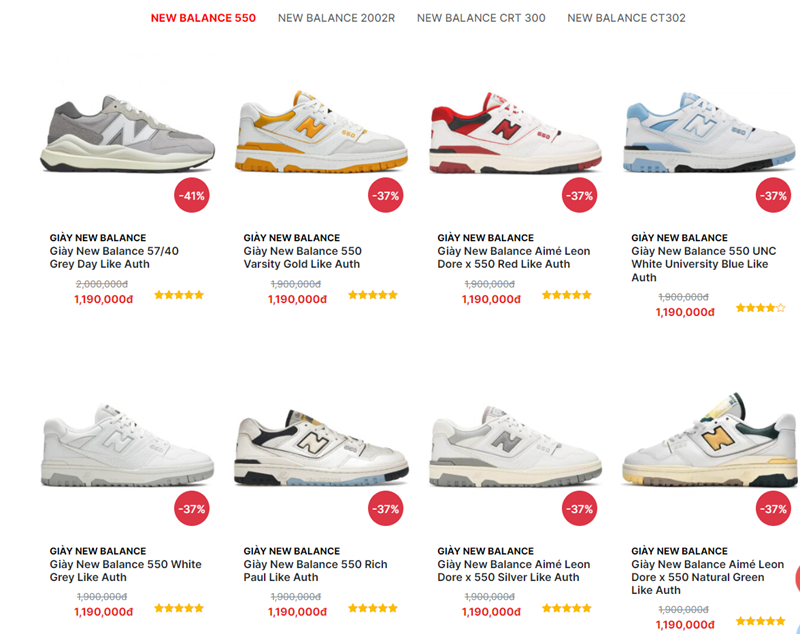800x634 pixels.
Task: Click the four-star rating on UNC shoe
Action: point(760,308)
